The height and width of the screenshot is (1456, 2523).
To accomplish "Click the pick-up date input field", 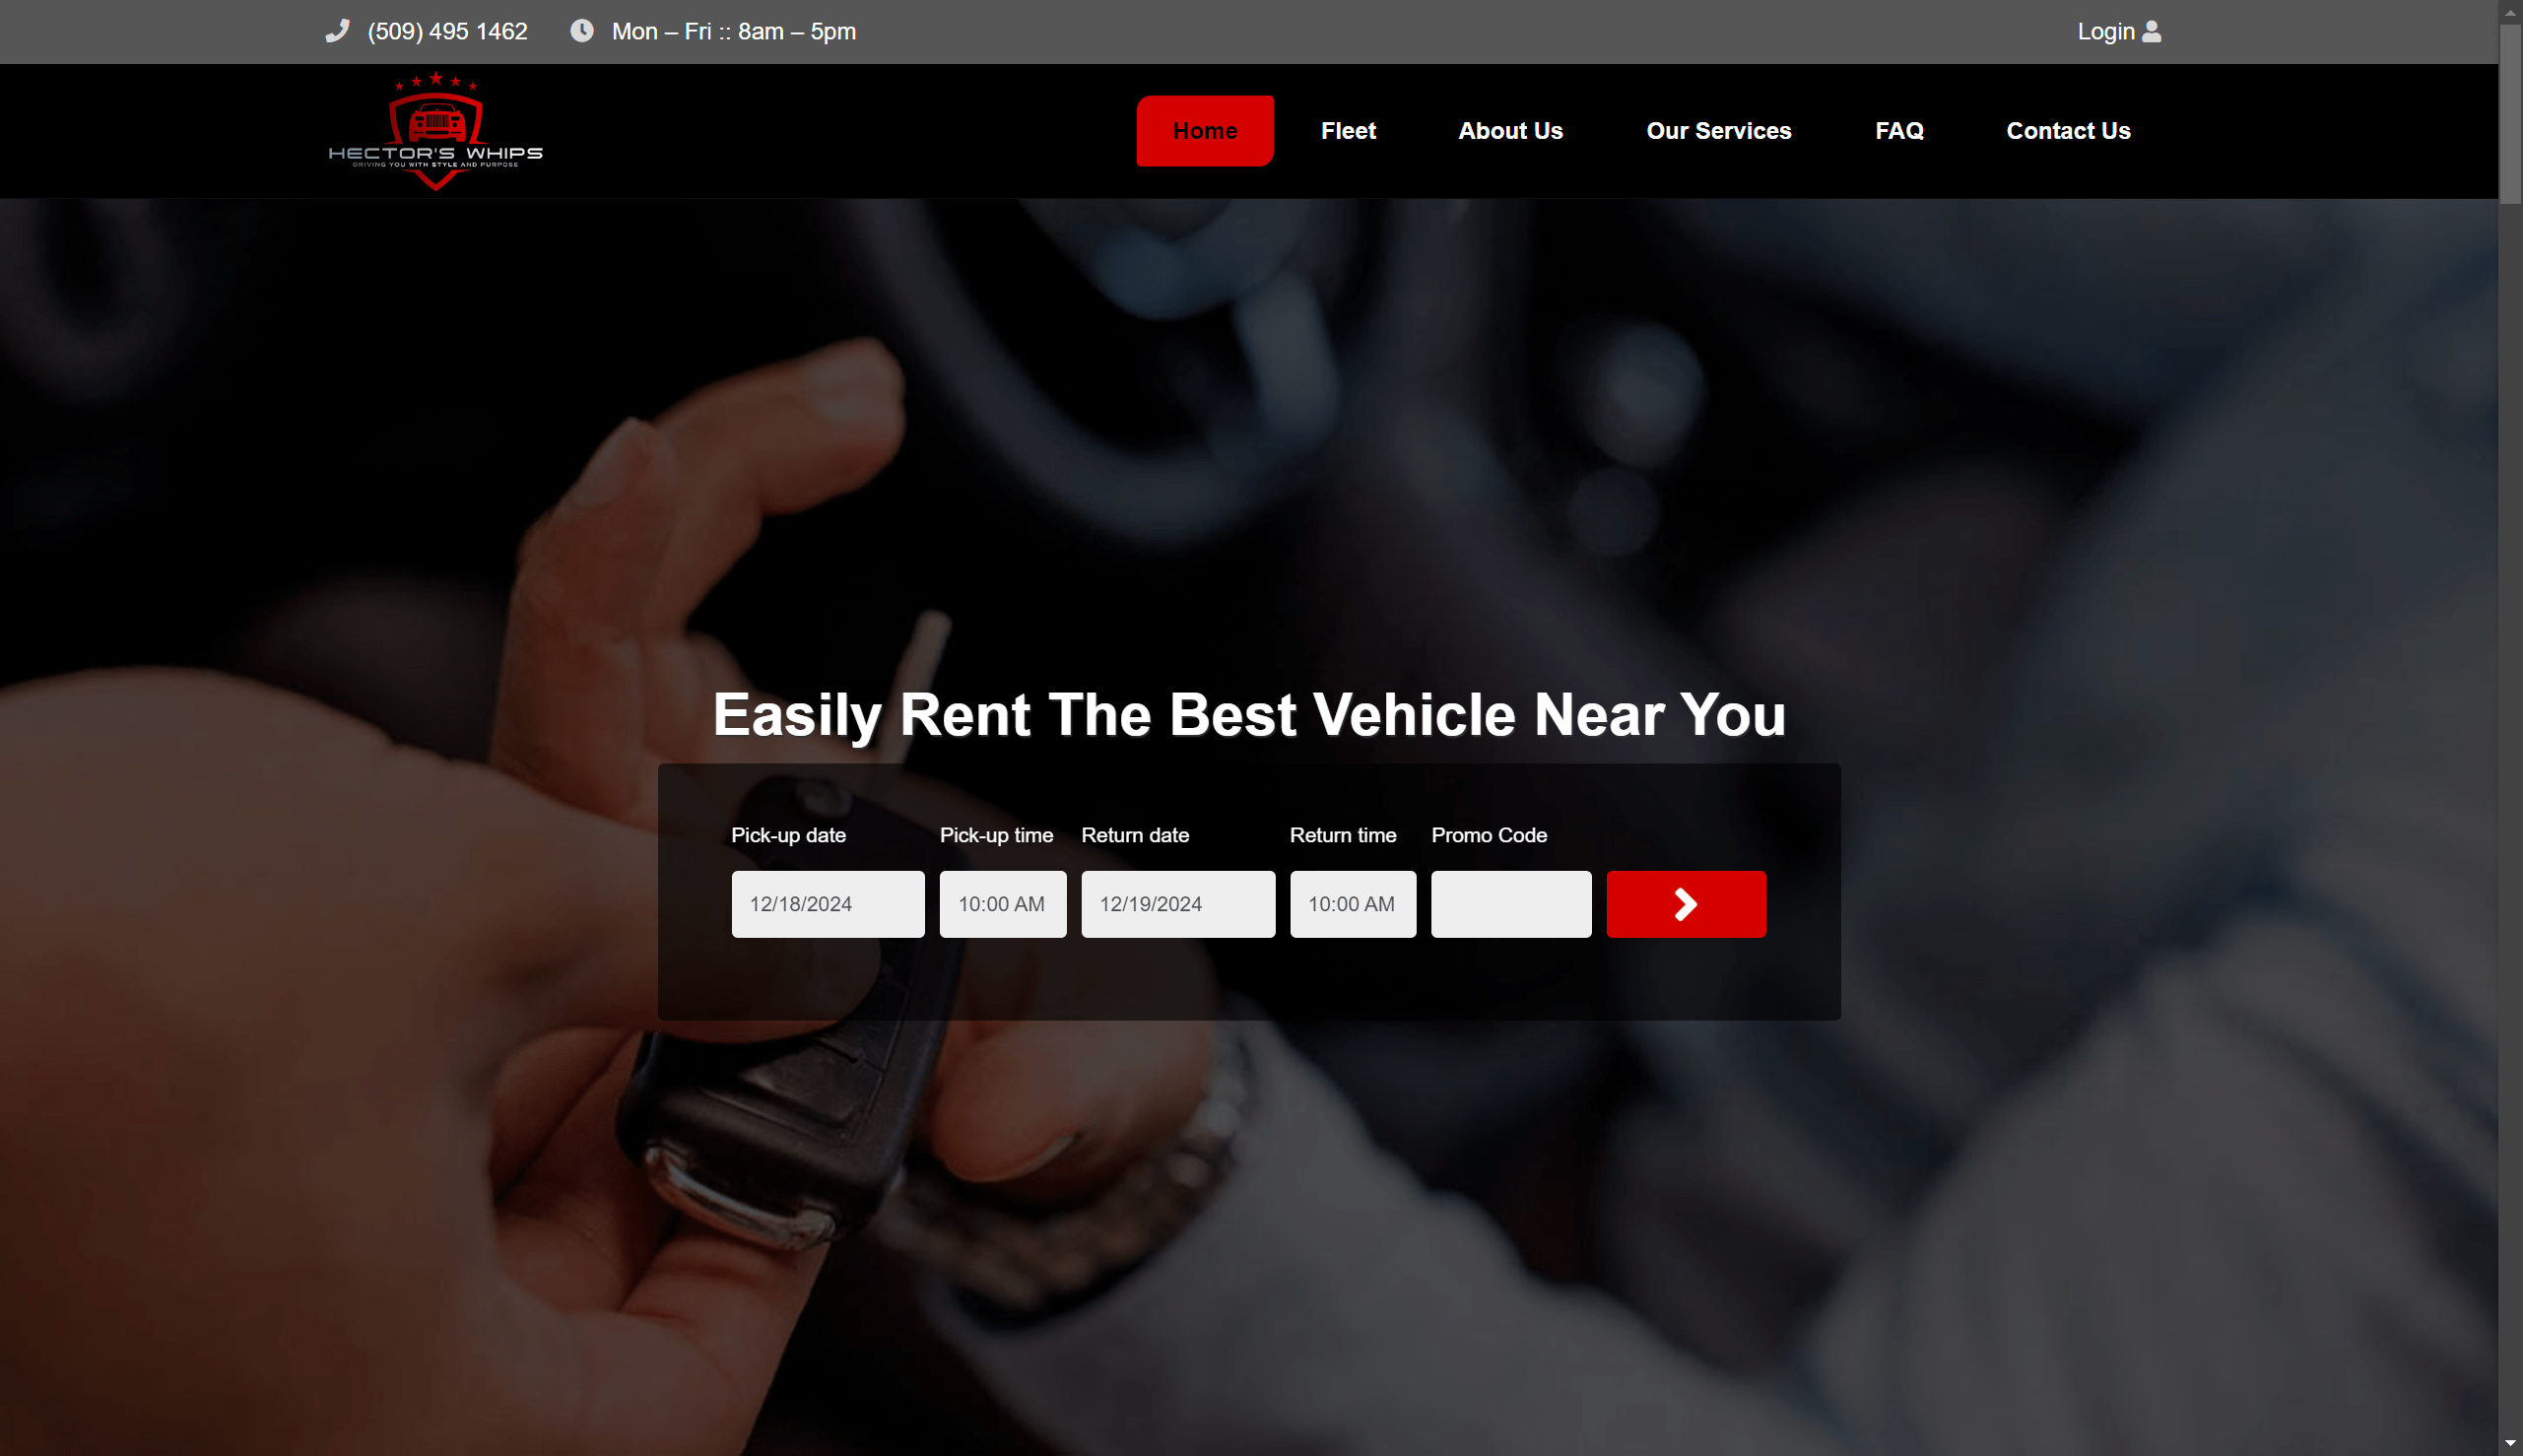I will click(x=829, y=903).
